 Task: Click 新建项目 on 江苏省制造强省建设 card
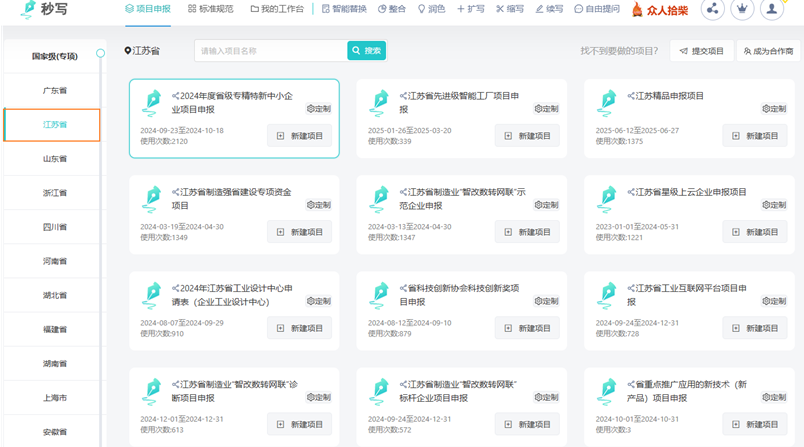299,232
